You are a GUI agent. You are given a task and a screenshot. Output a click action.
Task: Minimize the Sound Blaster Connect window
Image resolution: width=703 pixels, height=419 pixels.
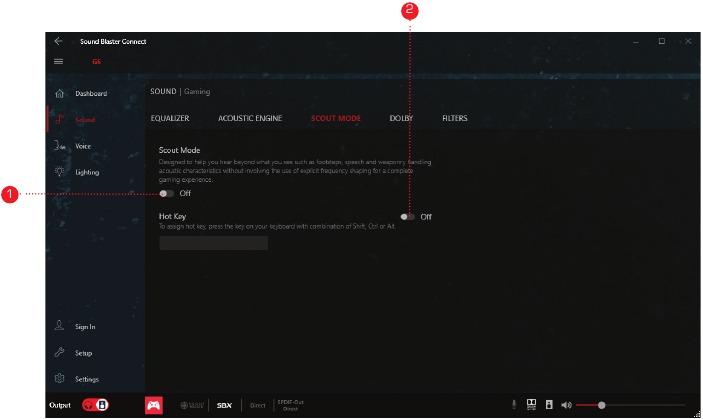[x=636, y=42]
